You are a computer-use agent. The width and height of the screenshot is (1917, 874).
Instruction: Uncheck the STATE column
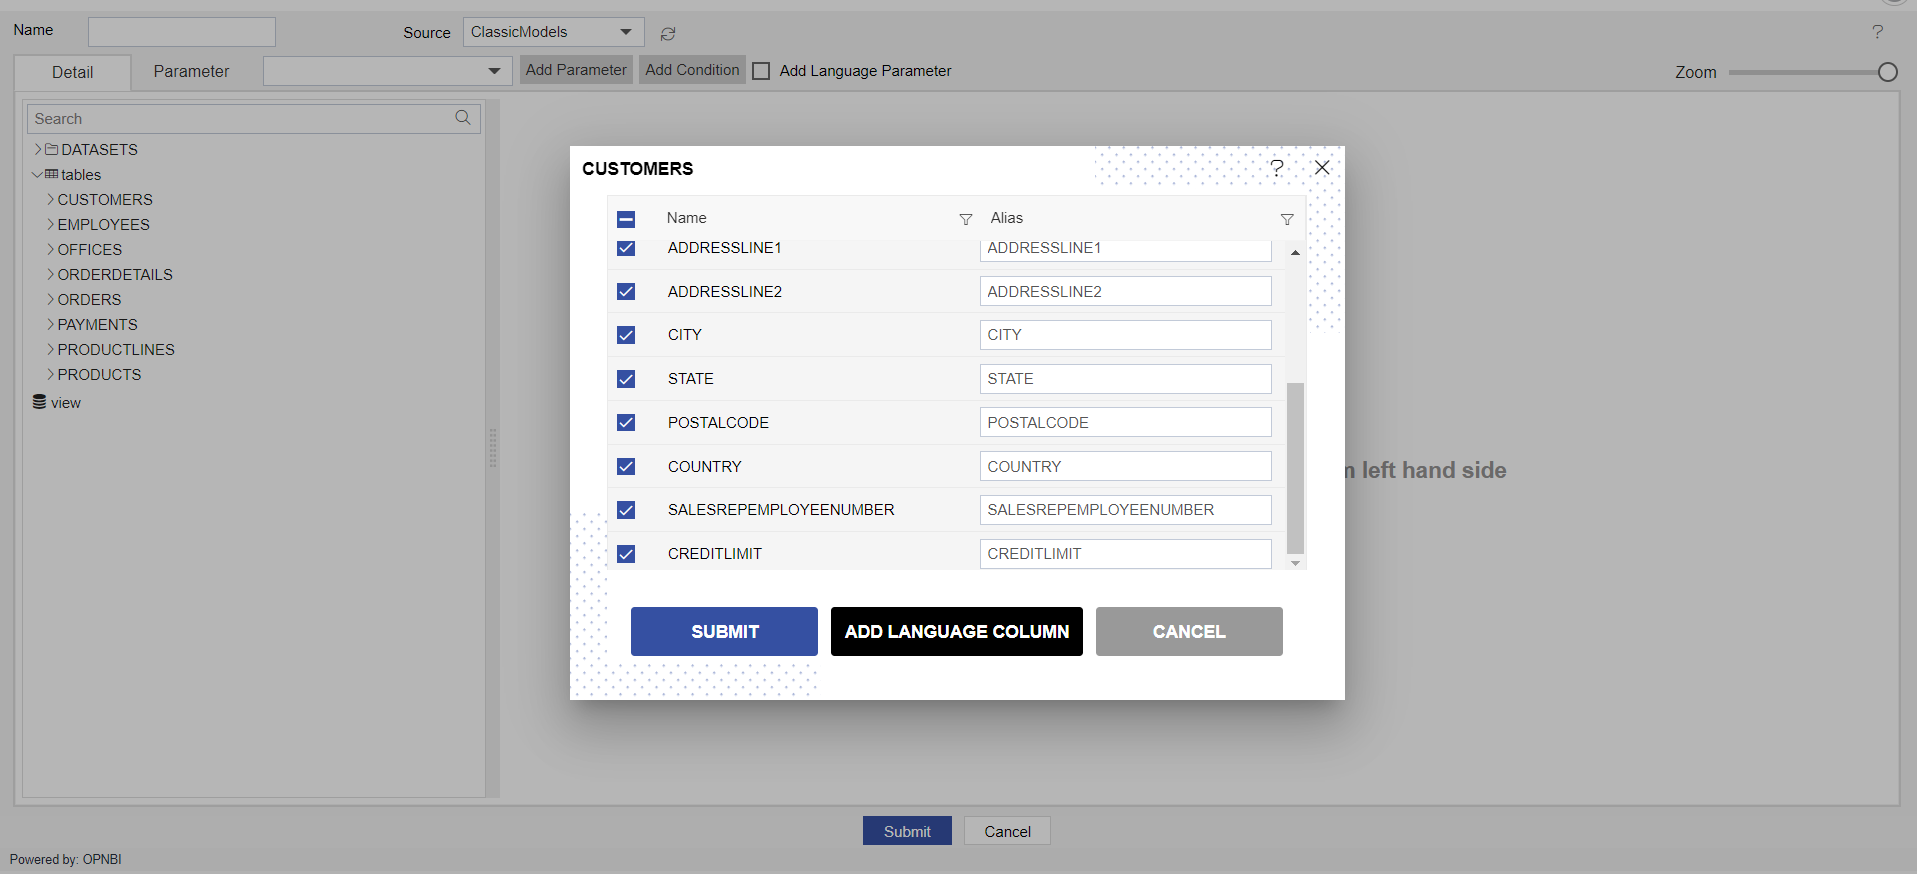(626, 379)
